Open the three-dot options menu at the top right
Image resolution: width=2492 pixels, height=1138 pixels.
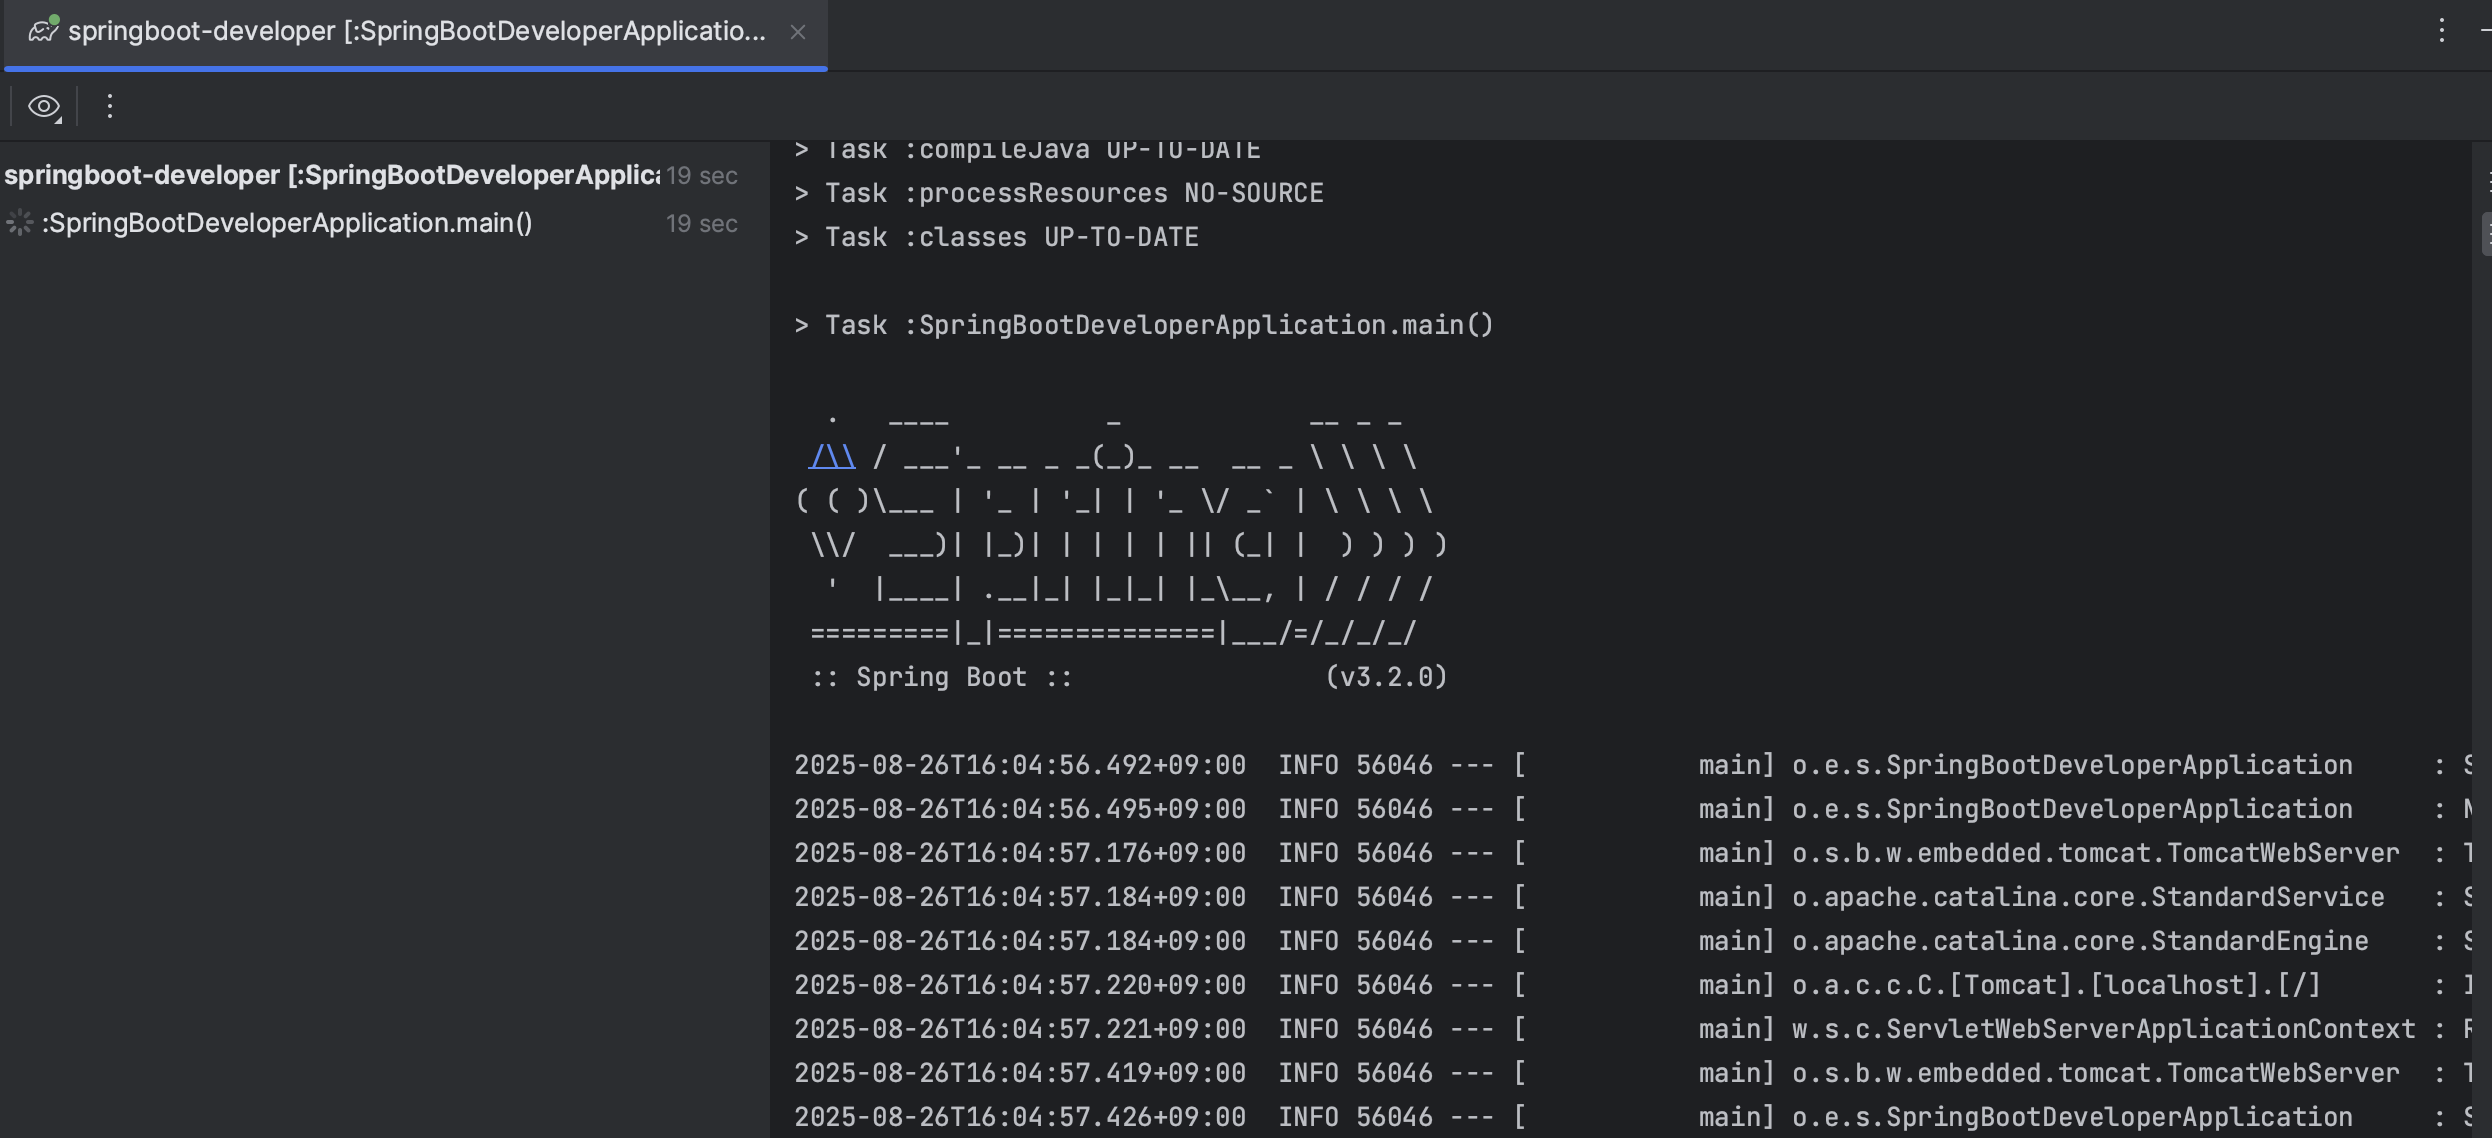click(2441, 30)
